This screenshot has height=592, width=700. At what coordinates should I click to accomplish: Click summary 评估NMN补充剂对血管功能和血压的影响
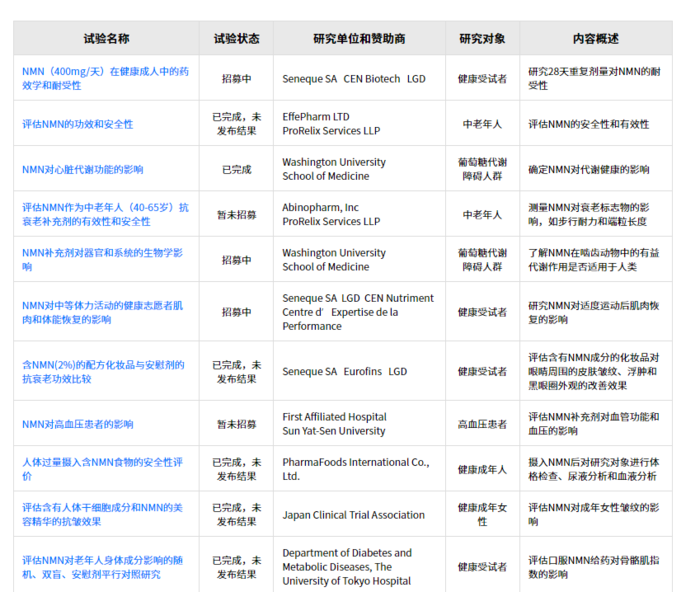(x=593, y=424)
